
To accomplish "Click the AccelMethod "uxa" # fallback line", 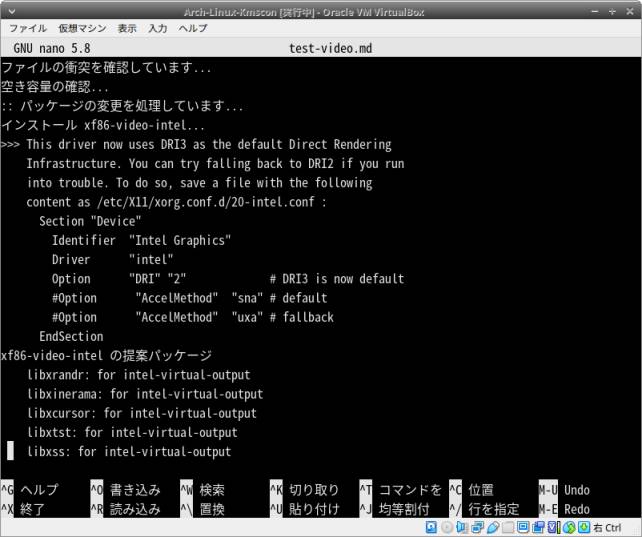I will (193, 317).
